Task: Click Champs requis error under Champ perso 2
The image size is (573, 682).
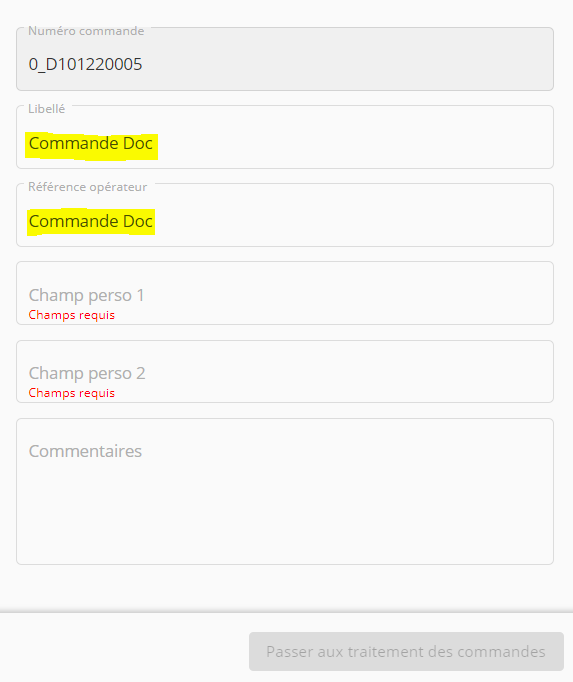Action: click(x=72, y=393)
